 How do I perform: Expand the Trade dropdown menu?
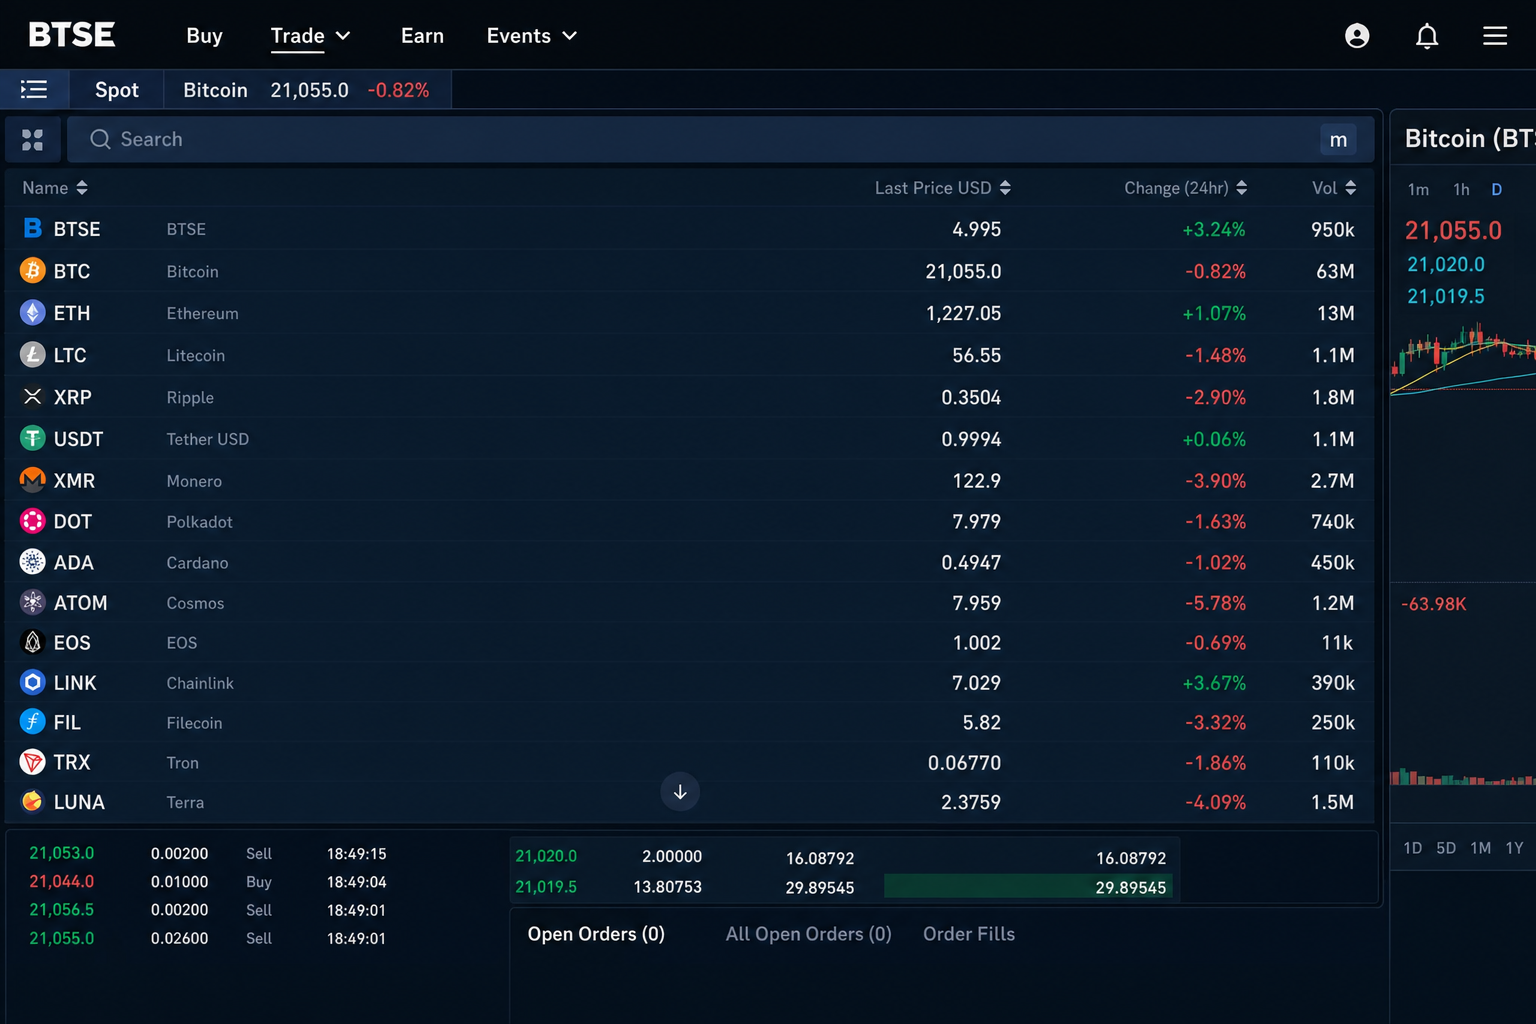pyautogui.click(x=311, y=36)
